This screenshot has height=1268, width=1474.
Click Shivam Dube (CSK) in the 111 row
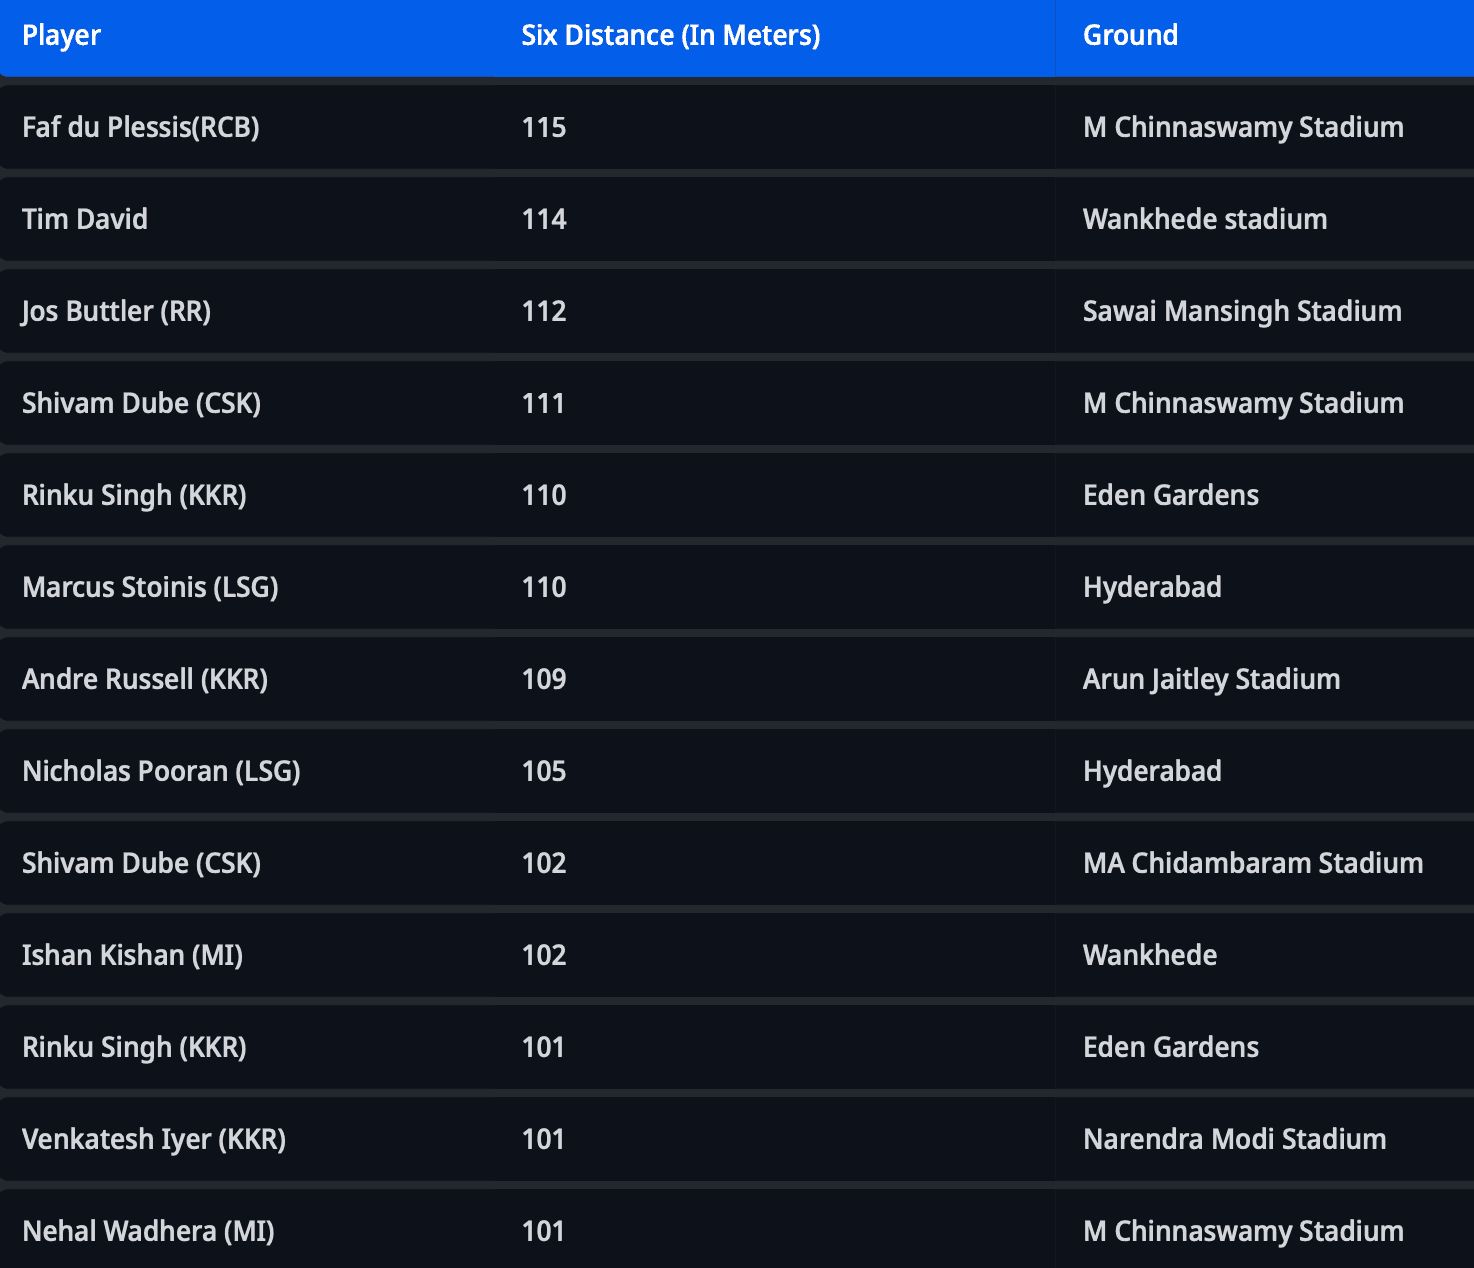[x=141, y=404]
